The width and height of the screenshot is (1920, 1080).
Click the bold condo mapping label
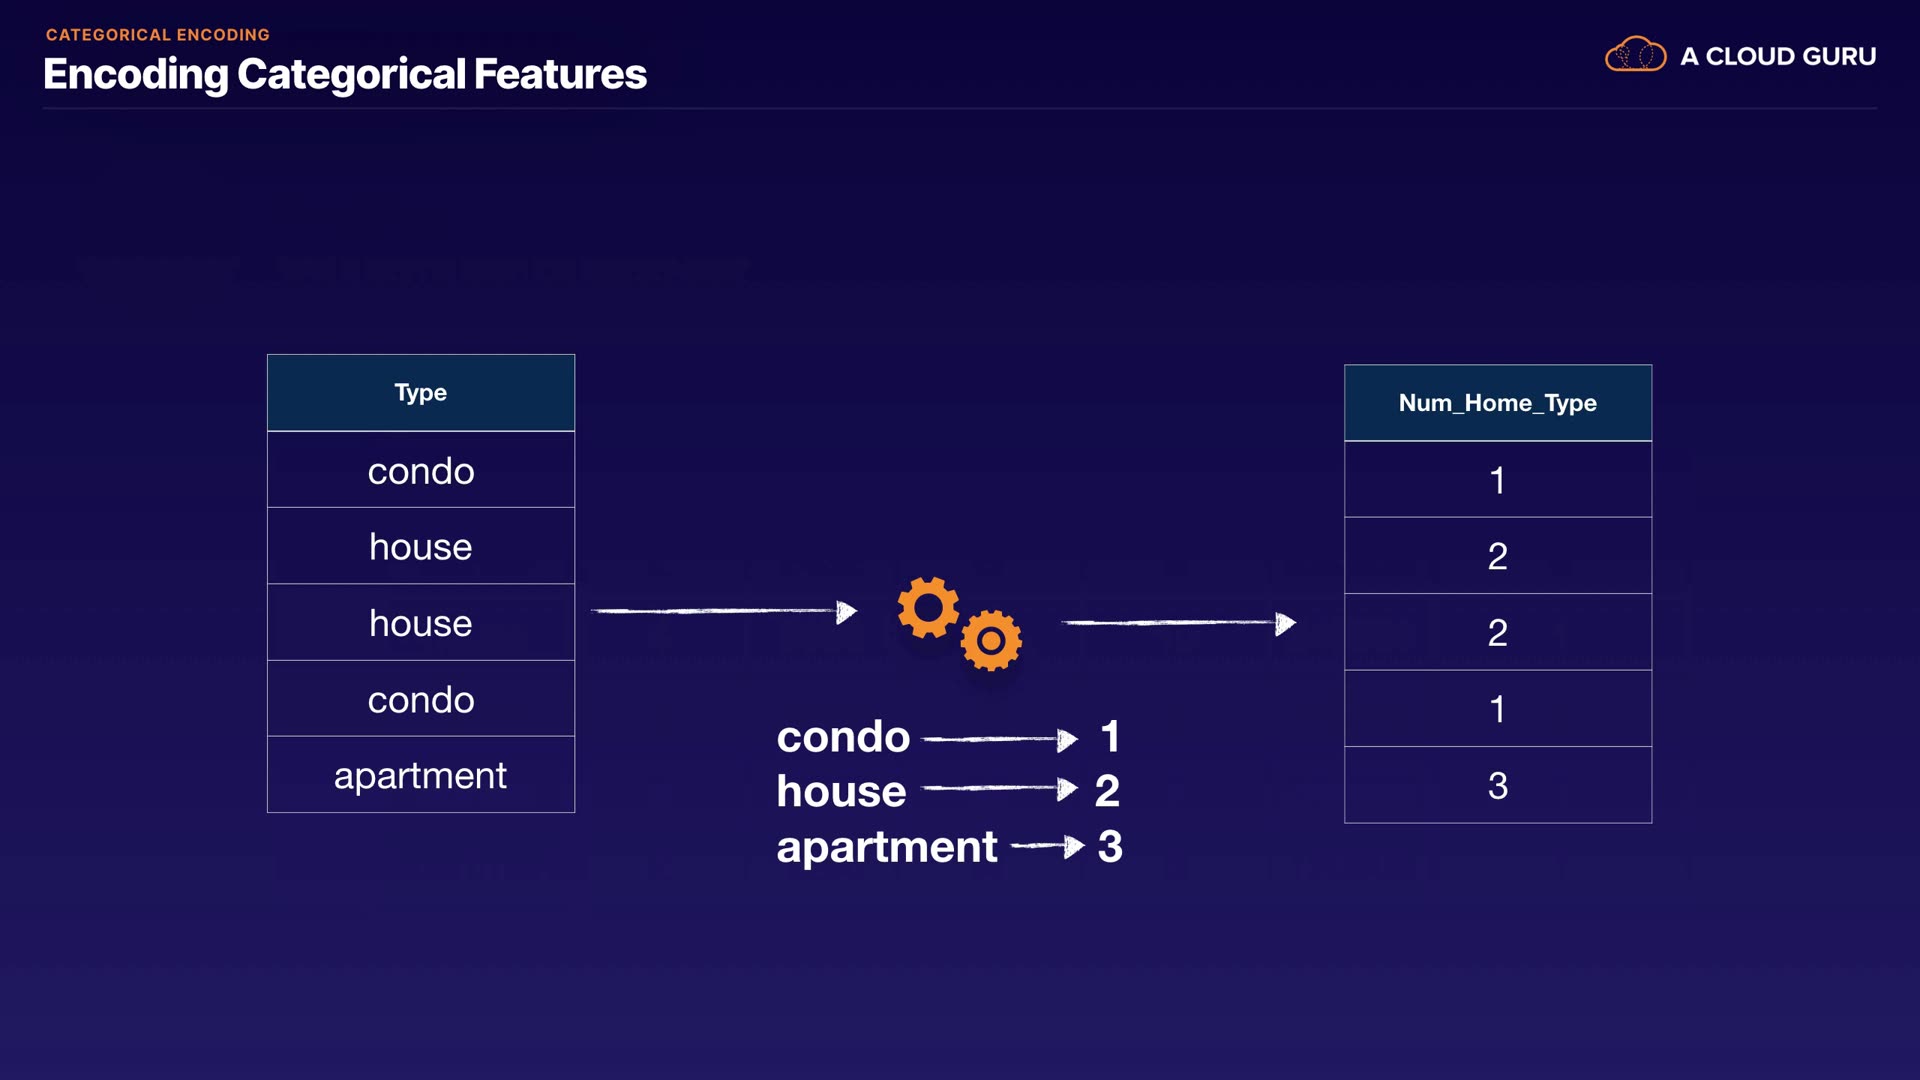point(843,737)
